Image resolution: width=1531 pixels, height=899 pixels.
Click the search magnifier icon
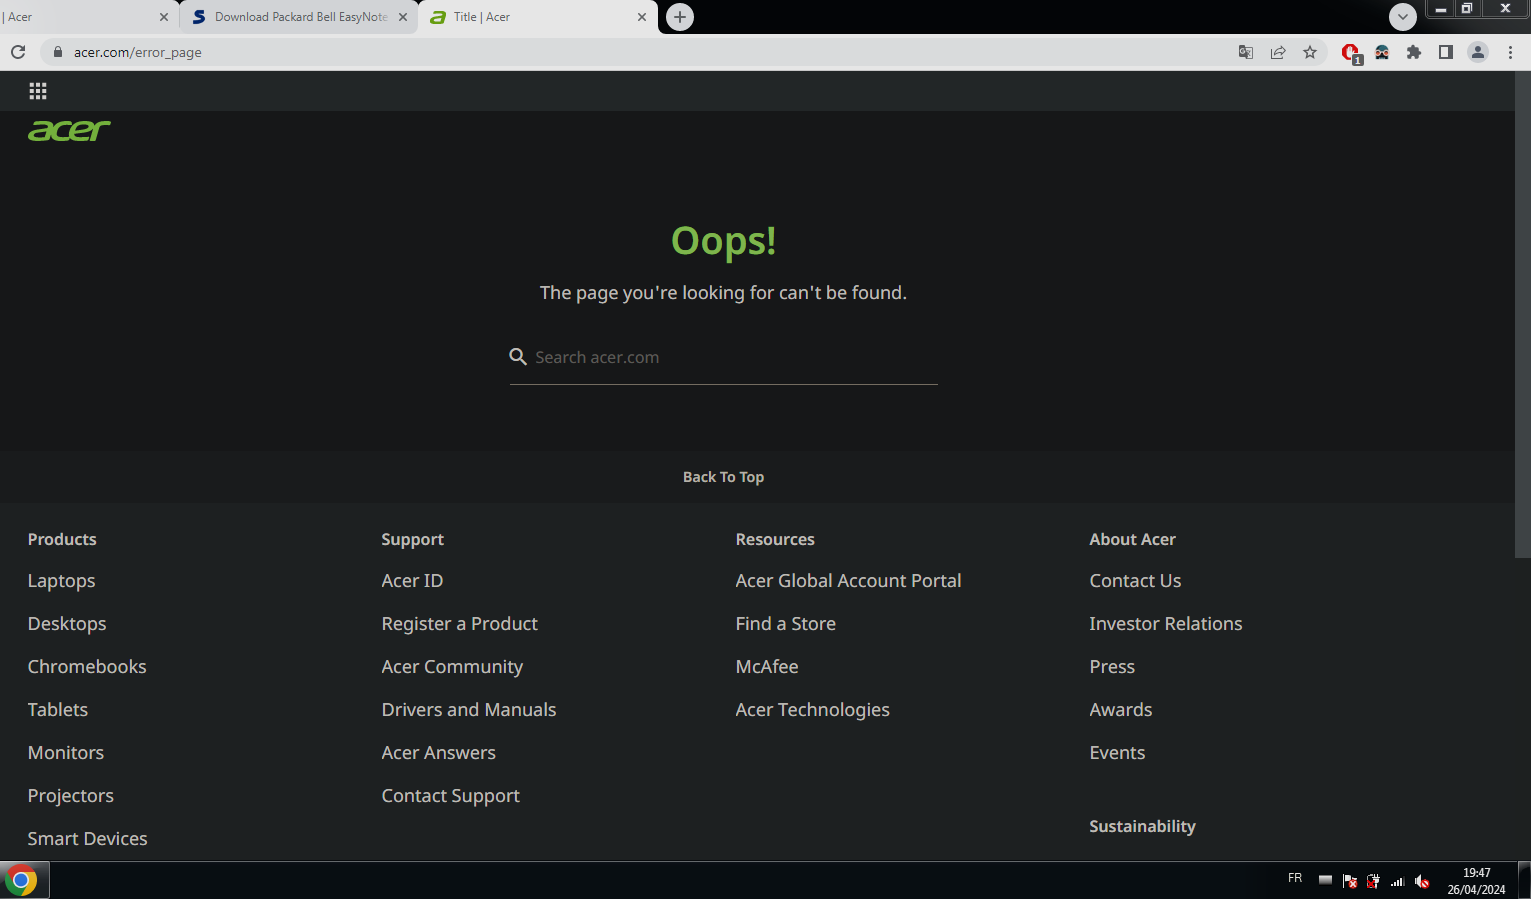(x=518, y=357)
